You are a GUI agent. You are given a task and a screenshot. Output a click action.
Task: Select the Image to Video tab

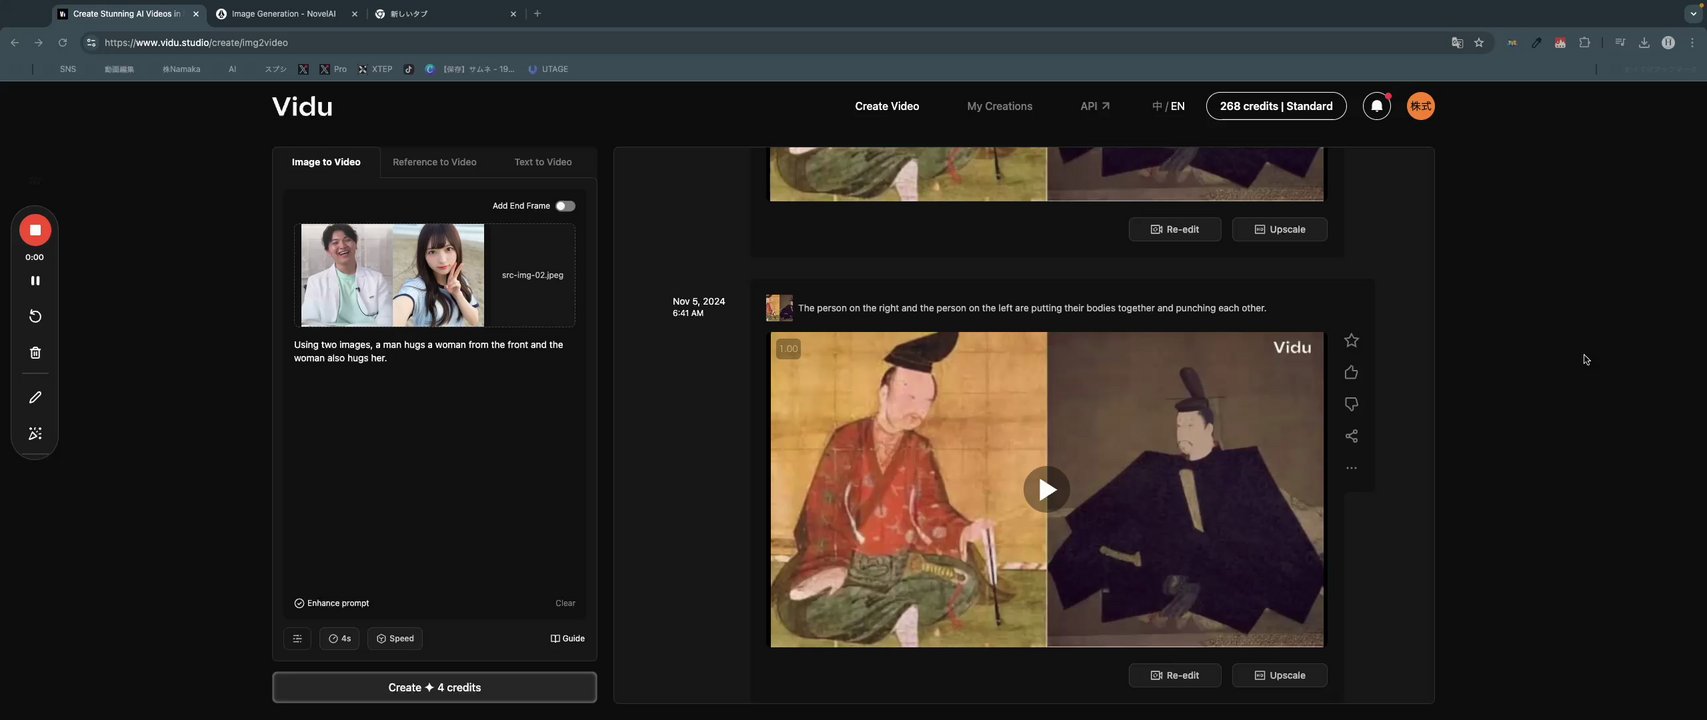point(326,162)
